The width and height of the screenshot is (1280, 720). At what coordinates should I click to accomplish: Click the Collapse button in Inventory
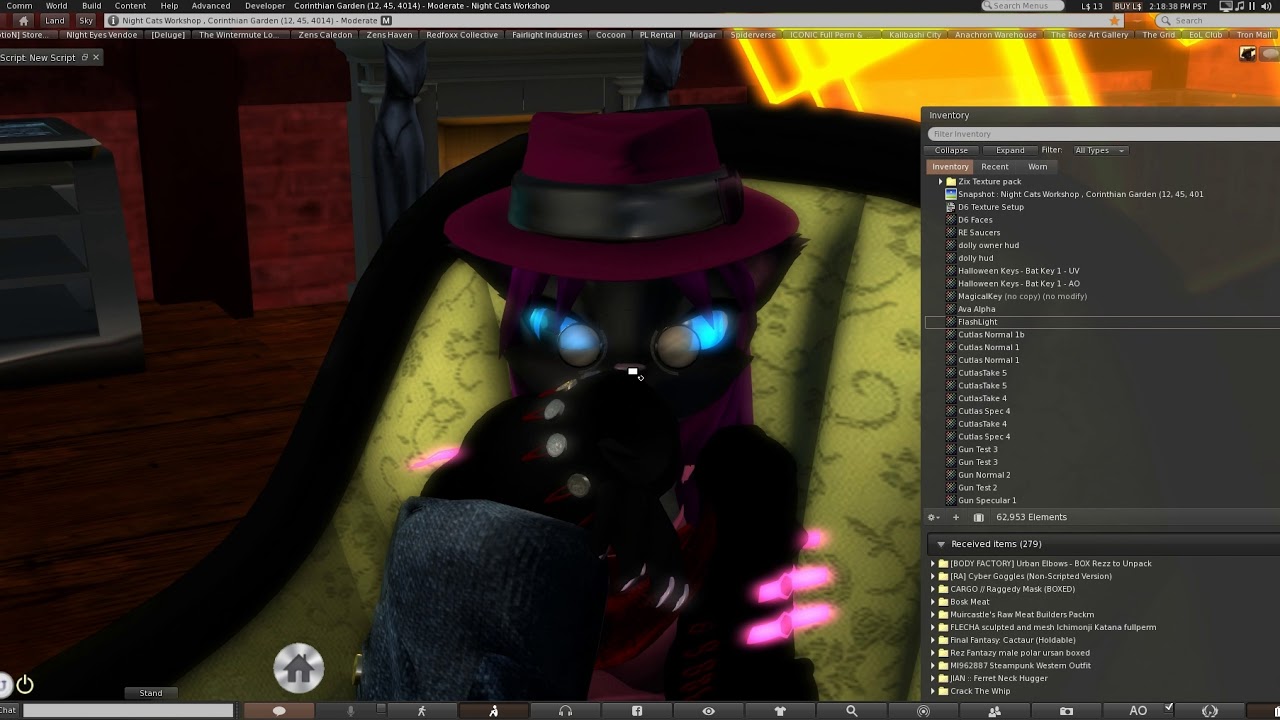click(x=951, y=150)
